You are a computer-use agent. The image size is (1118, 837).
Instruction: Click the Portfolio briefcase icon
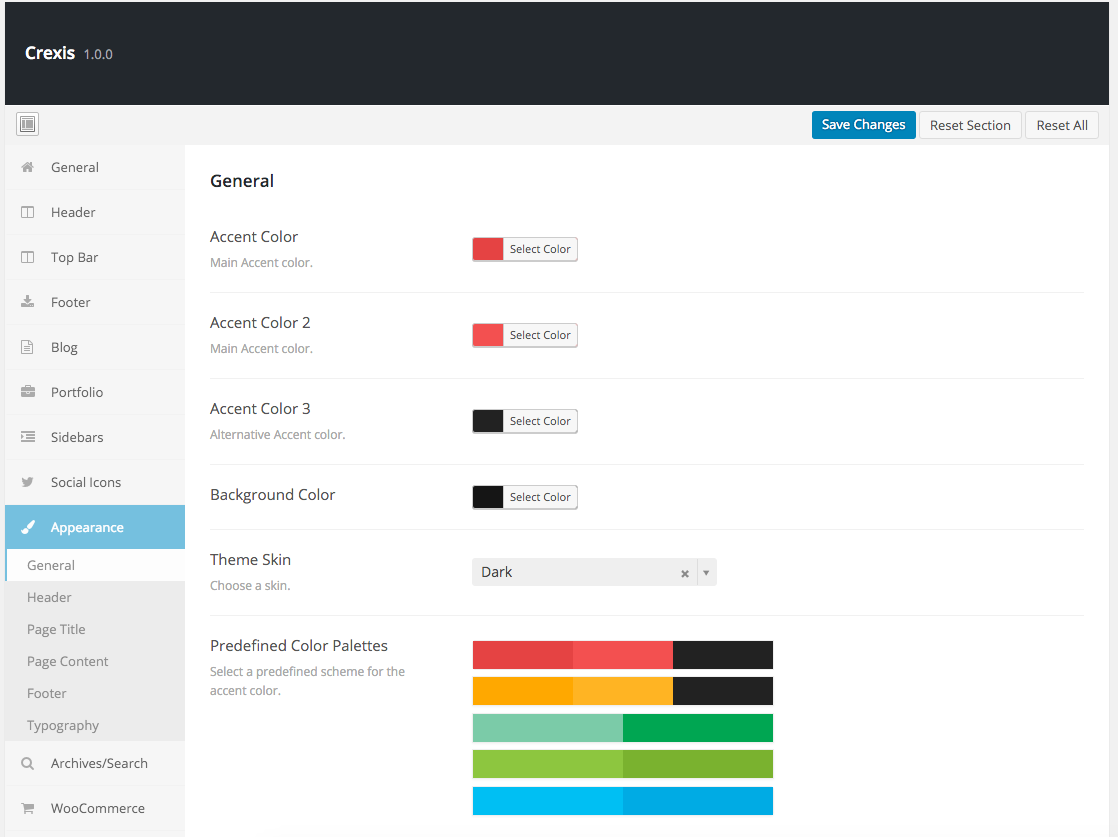(x=28, y=392)
